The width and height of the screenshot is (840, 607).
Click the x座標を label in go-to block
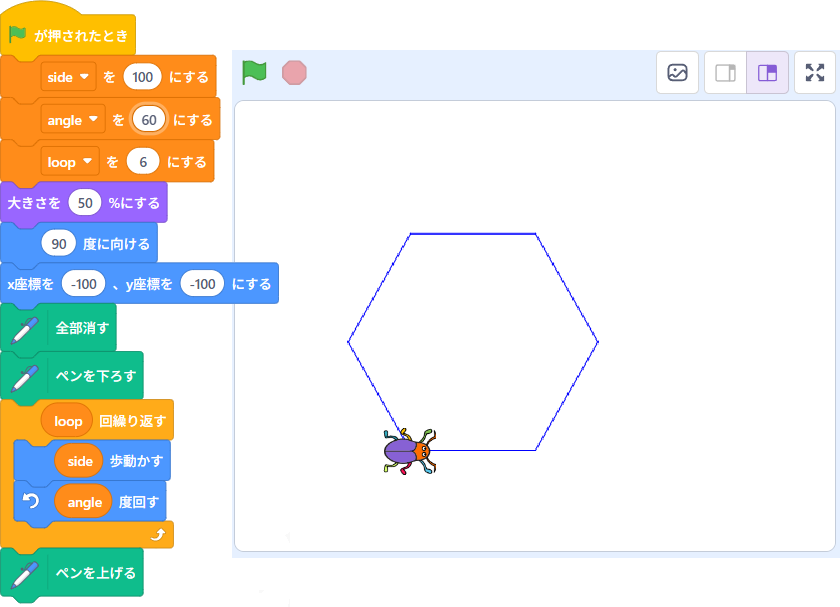(x=31, y=284)
